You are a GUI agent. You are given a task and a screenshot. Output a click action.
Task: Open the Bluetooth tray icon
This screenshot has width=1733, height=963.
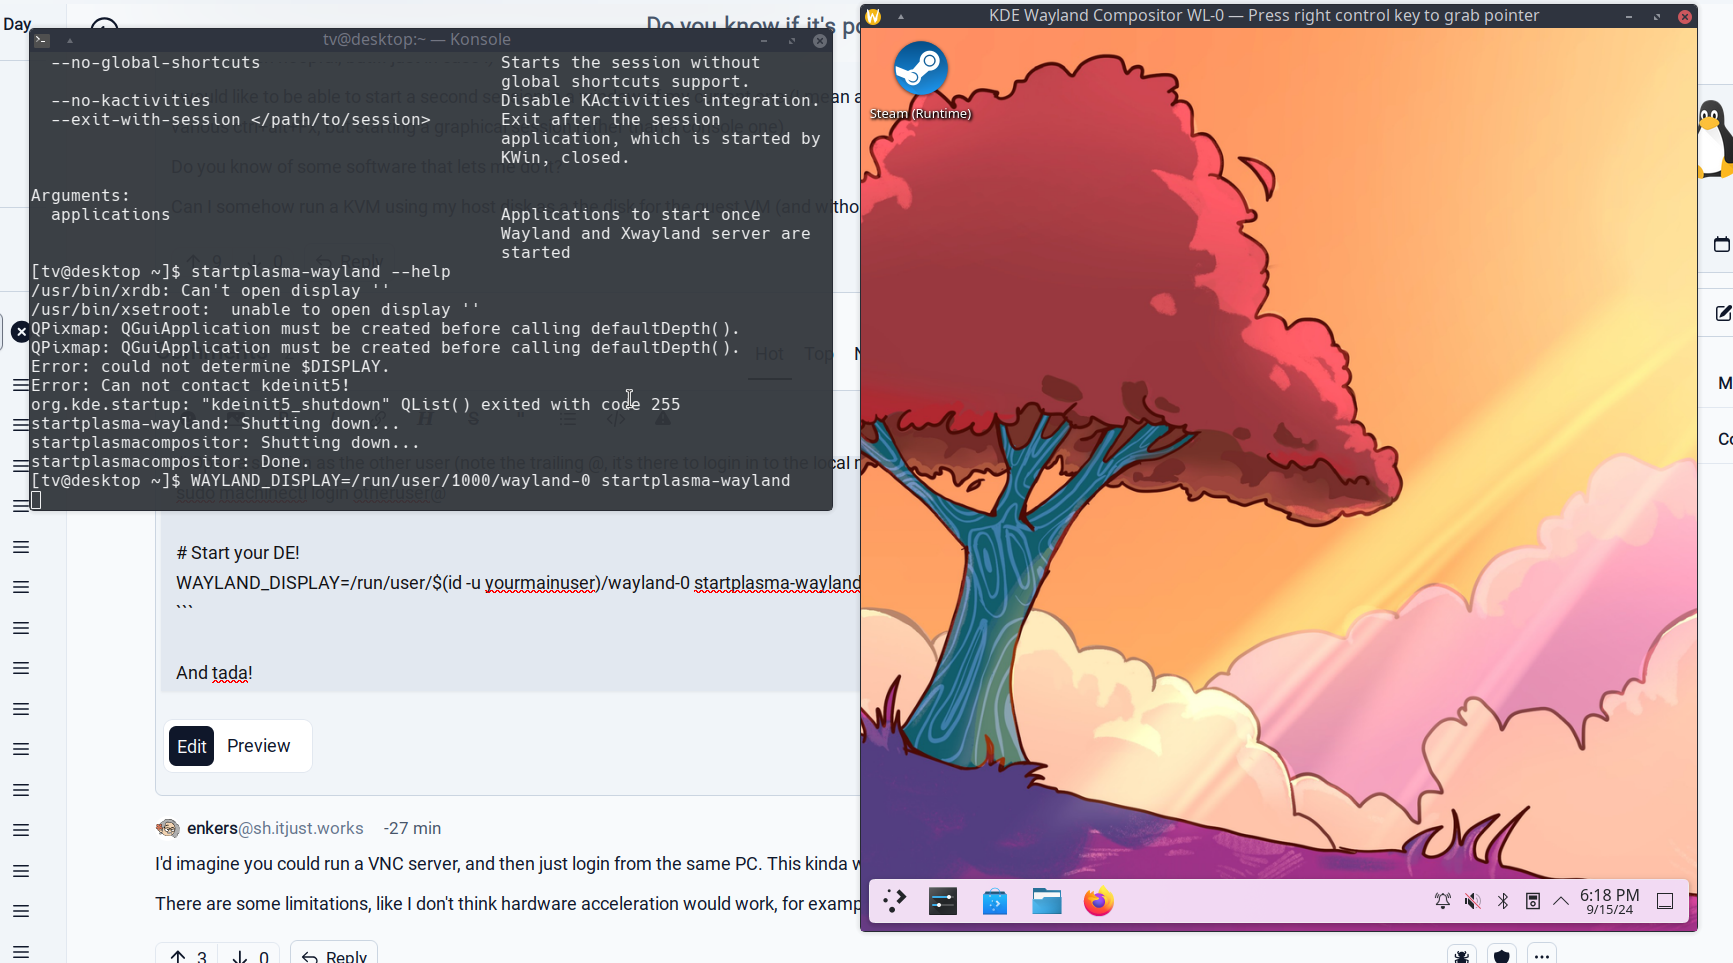(x=1503, y=901)
